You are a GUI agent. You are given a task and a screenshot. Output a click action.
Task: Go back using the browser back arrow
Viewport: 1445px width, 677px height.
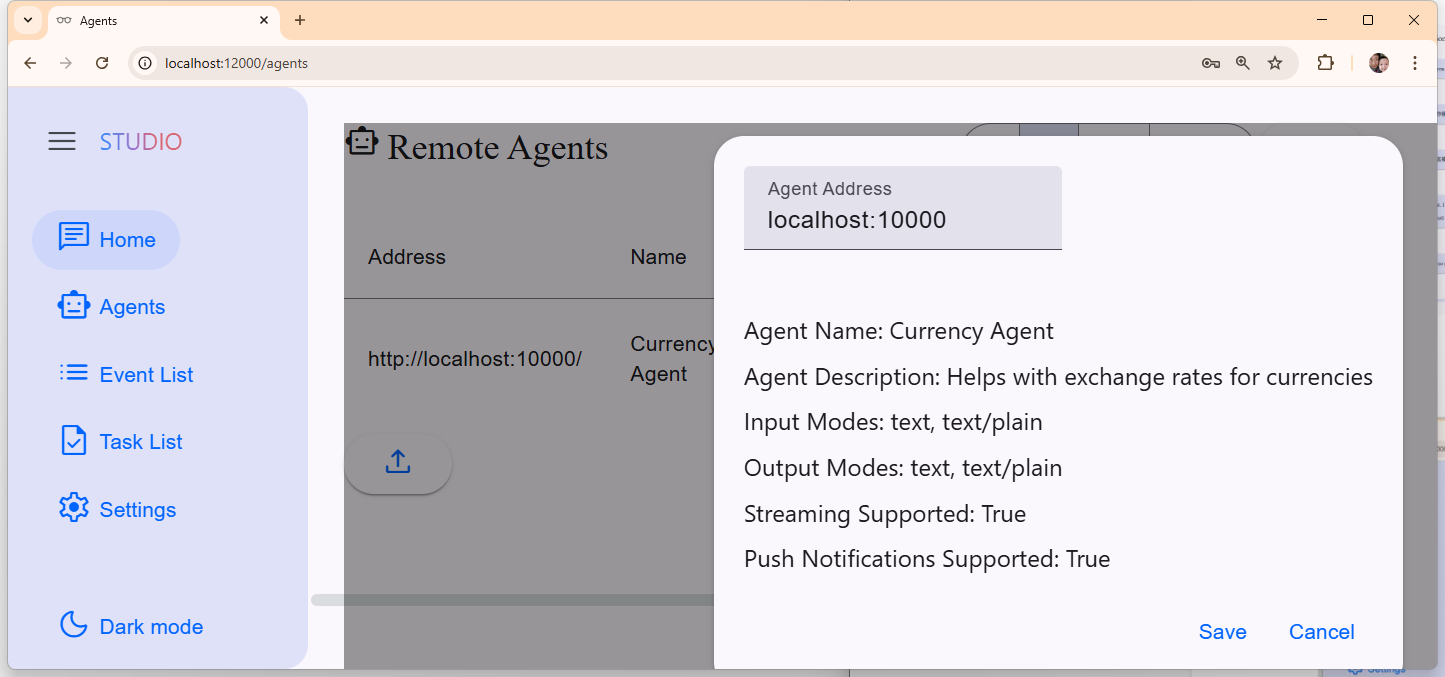[30, 63]
